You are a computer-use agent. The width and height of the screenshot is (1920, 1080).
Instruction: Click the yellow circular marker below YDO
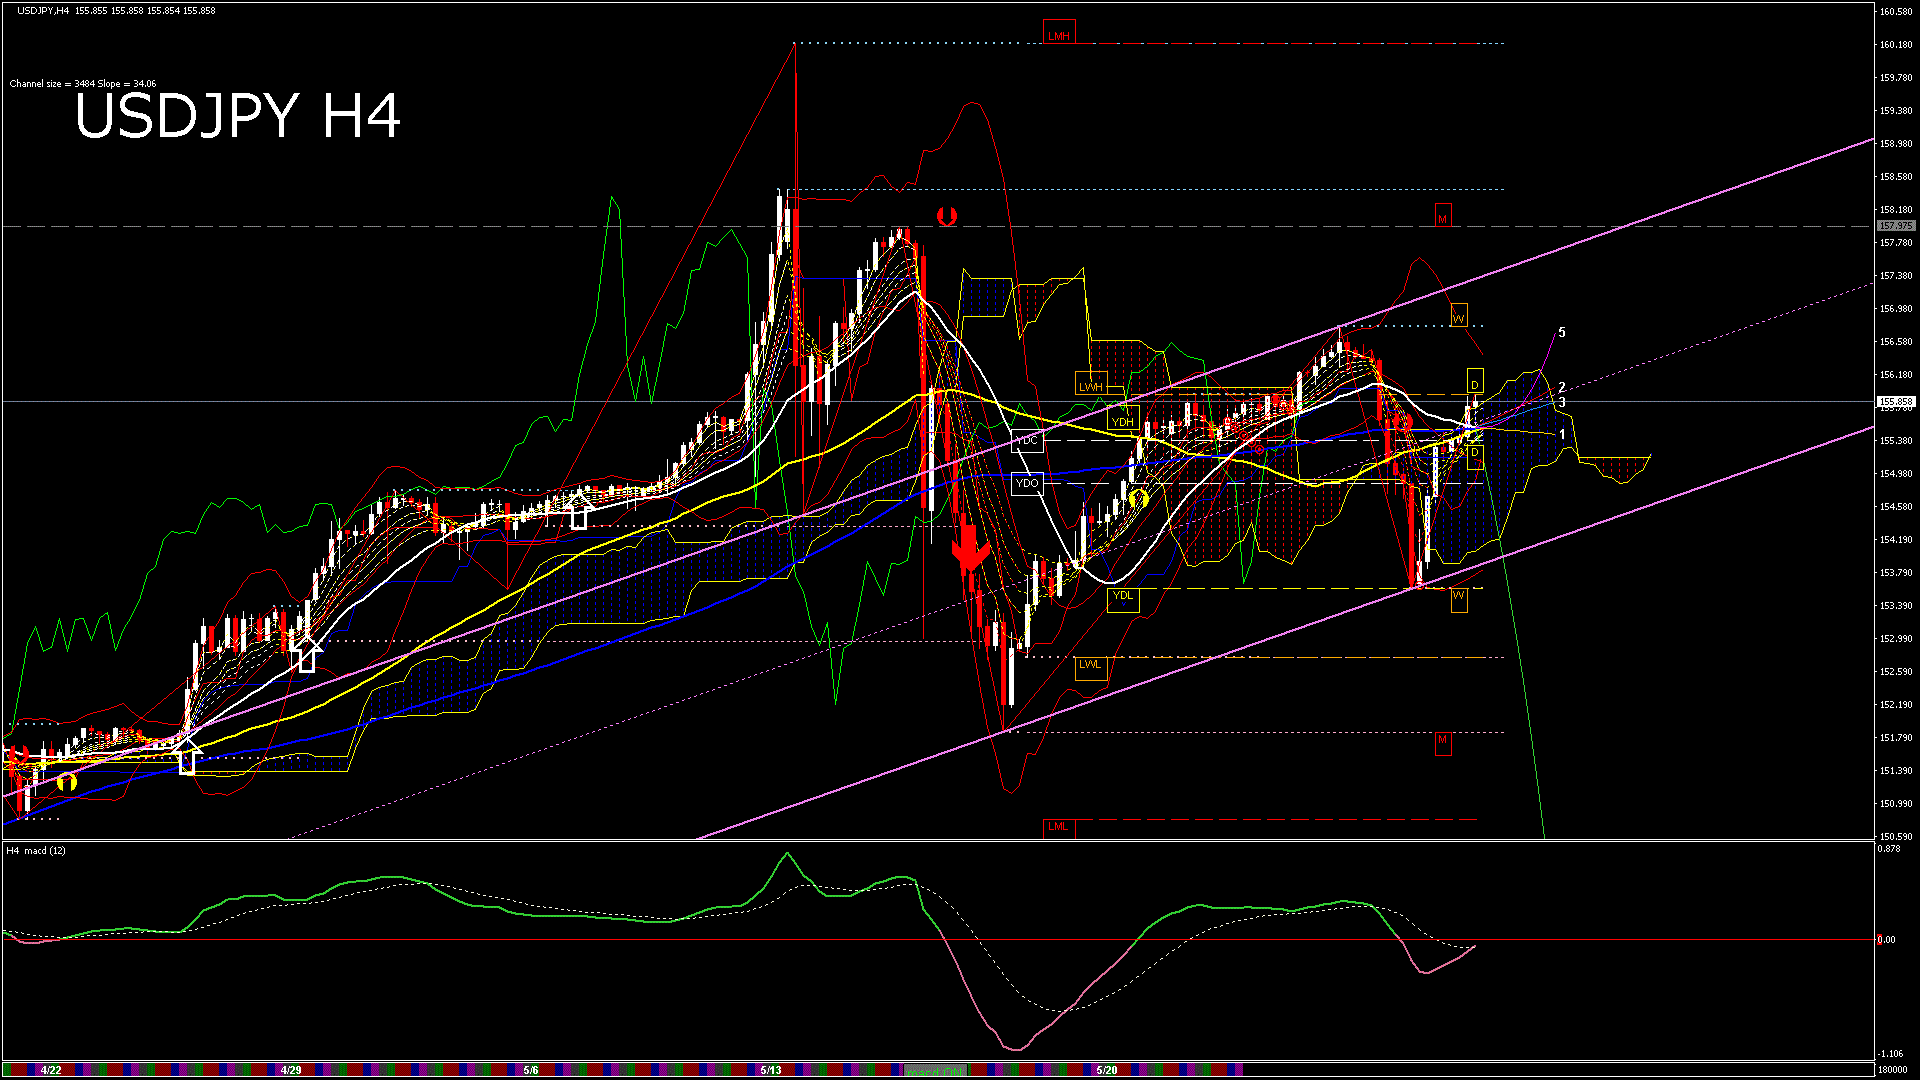(1138, 497)
